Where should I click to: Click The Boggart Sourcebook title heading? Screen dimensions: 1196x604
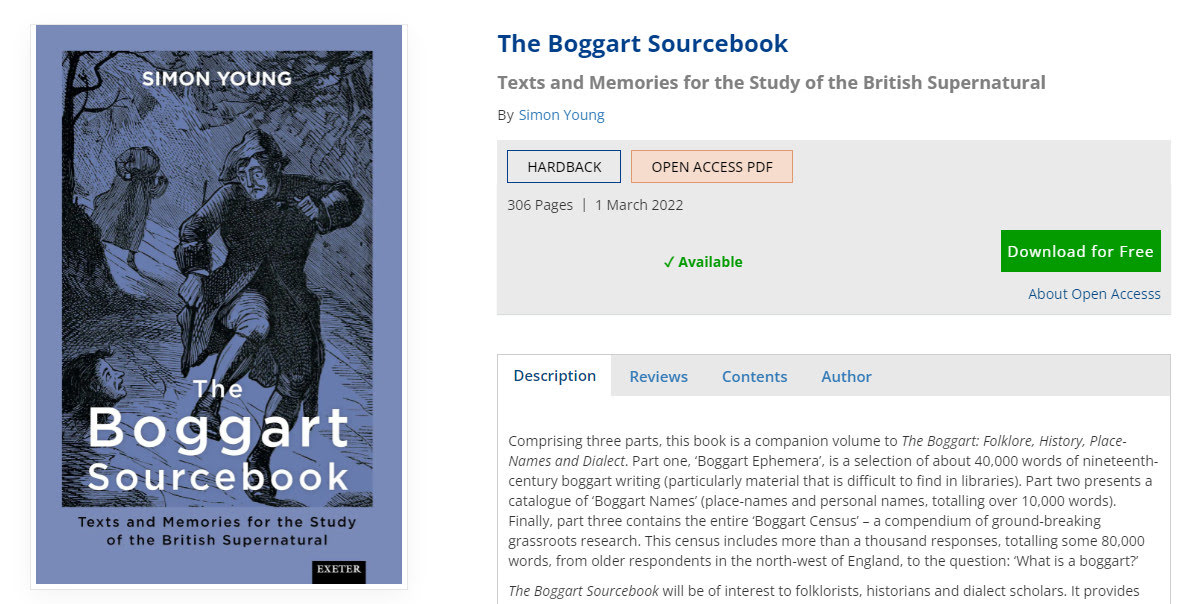[x=642, y=43]
